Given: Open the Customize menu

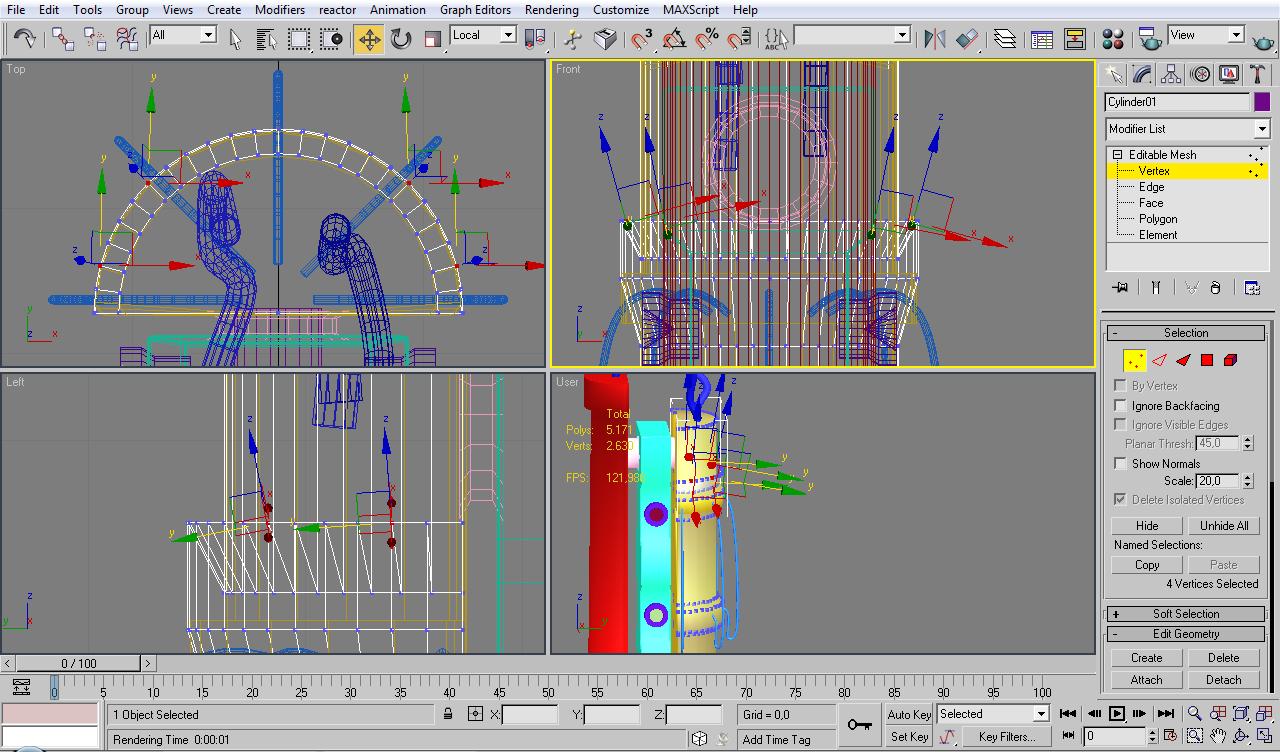Looking at the screenshot, I should tap(621, 10).
